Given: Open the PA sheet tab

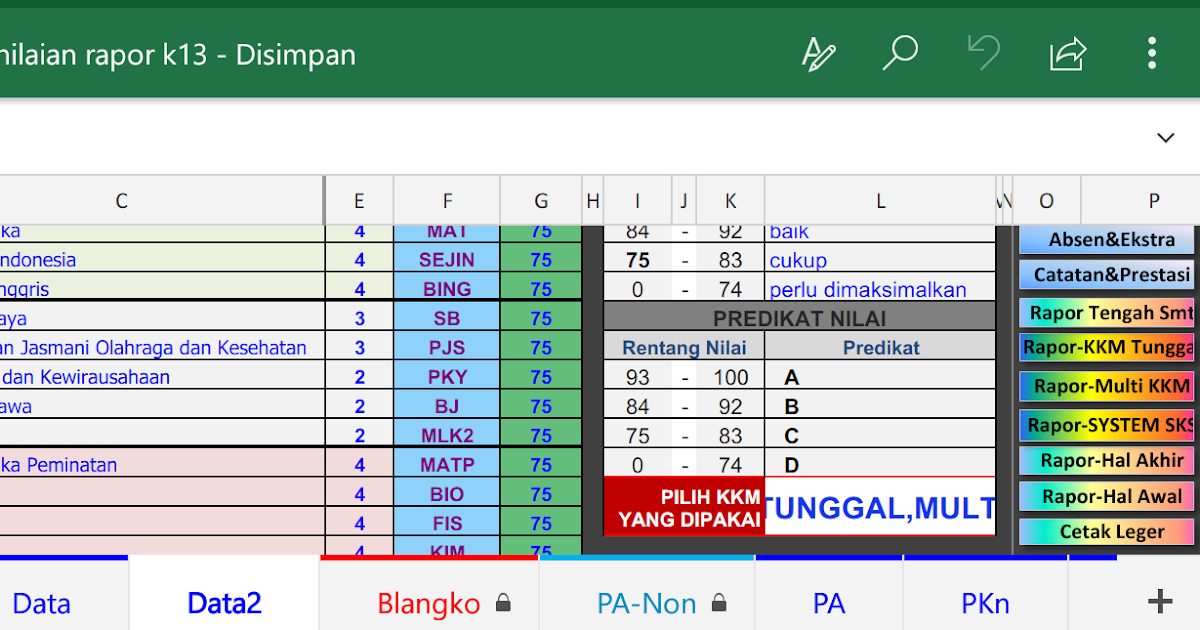Looking at the screenshot, I should click(828, 603).
